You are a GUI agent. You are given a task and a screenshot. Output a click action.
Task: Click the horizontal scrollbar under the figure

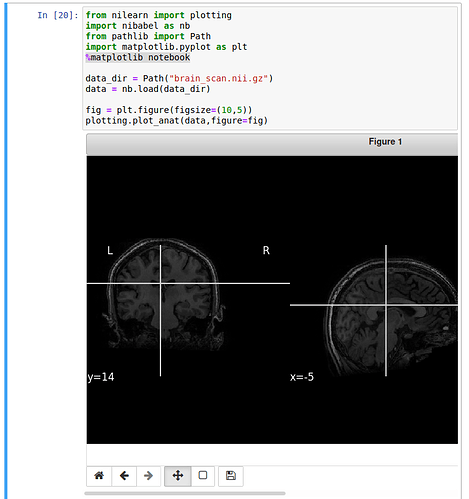click(x=185, y=493)
